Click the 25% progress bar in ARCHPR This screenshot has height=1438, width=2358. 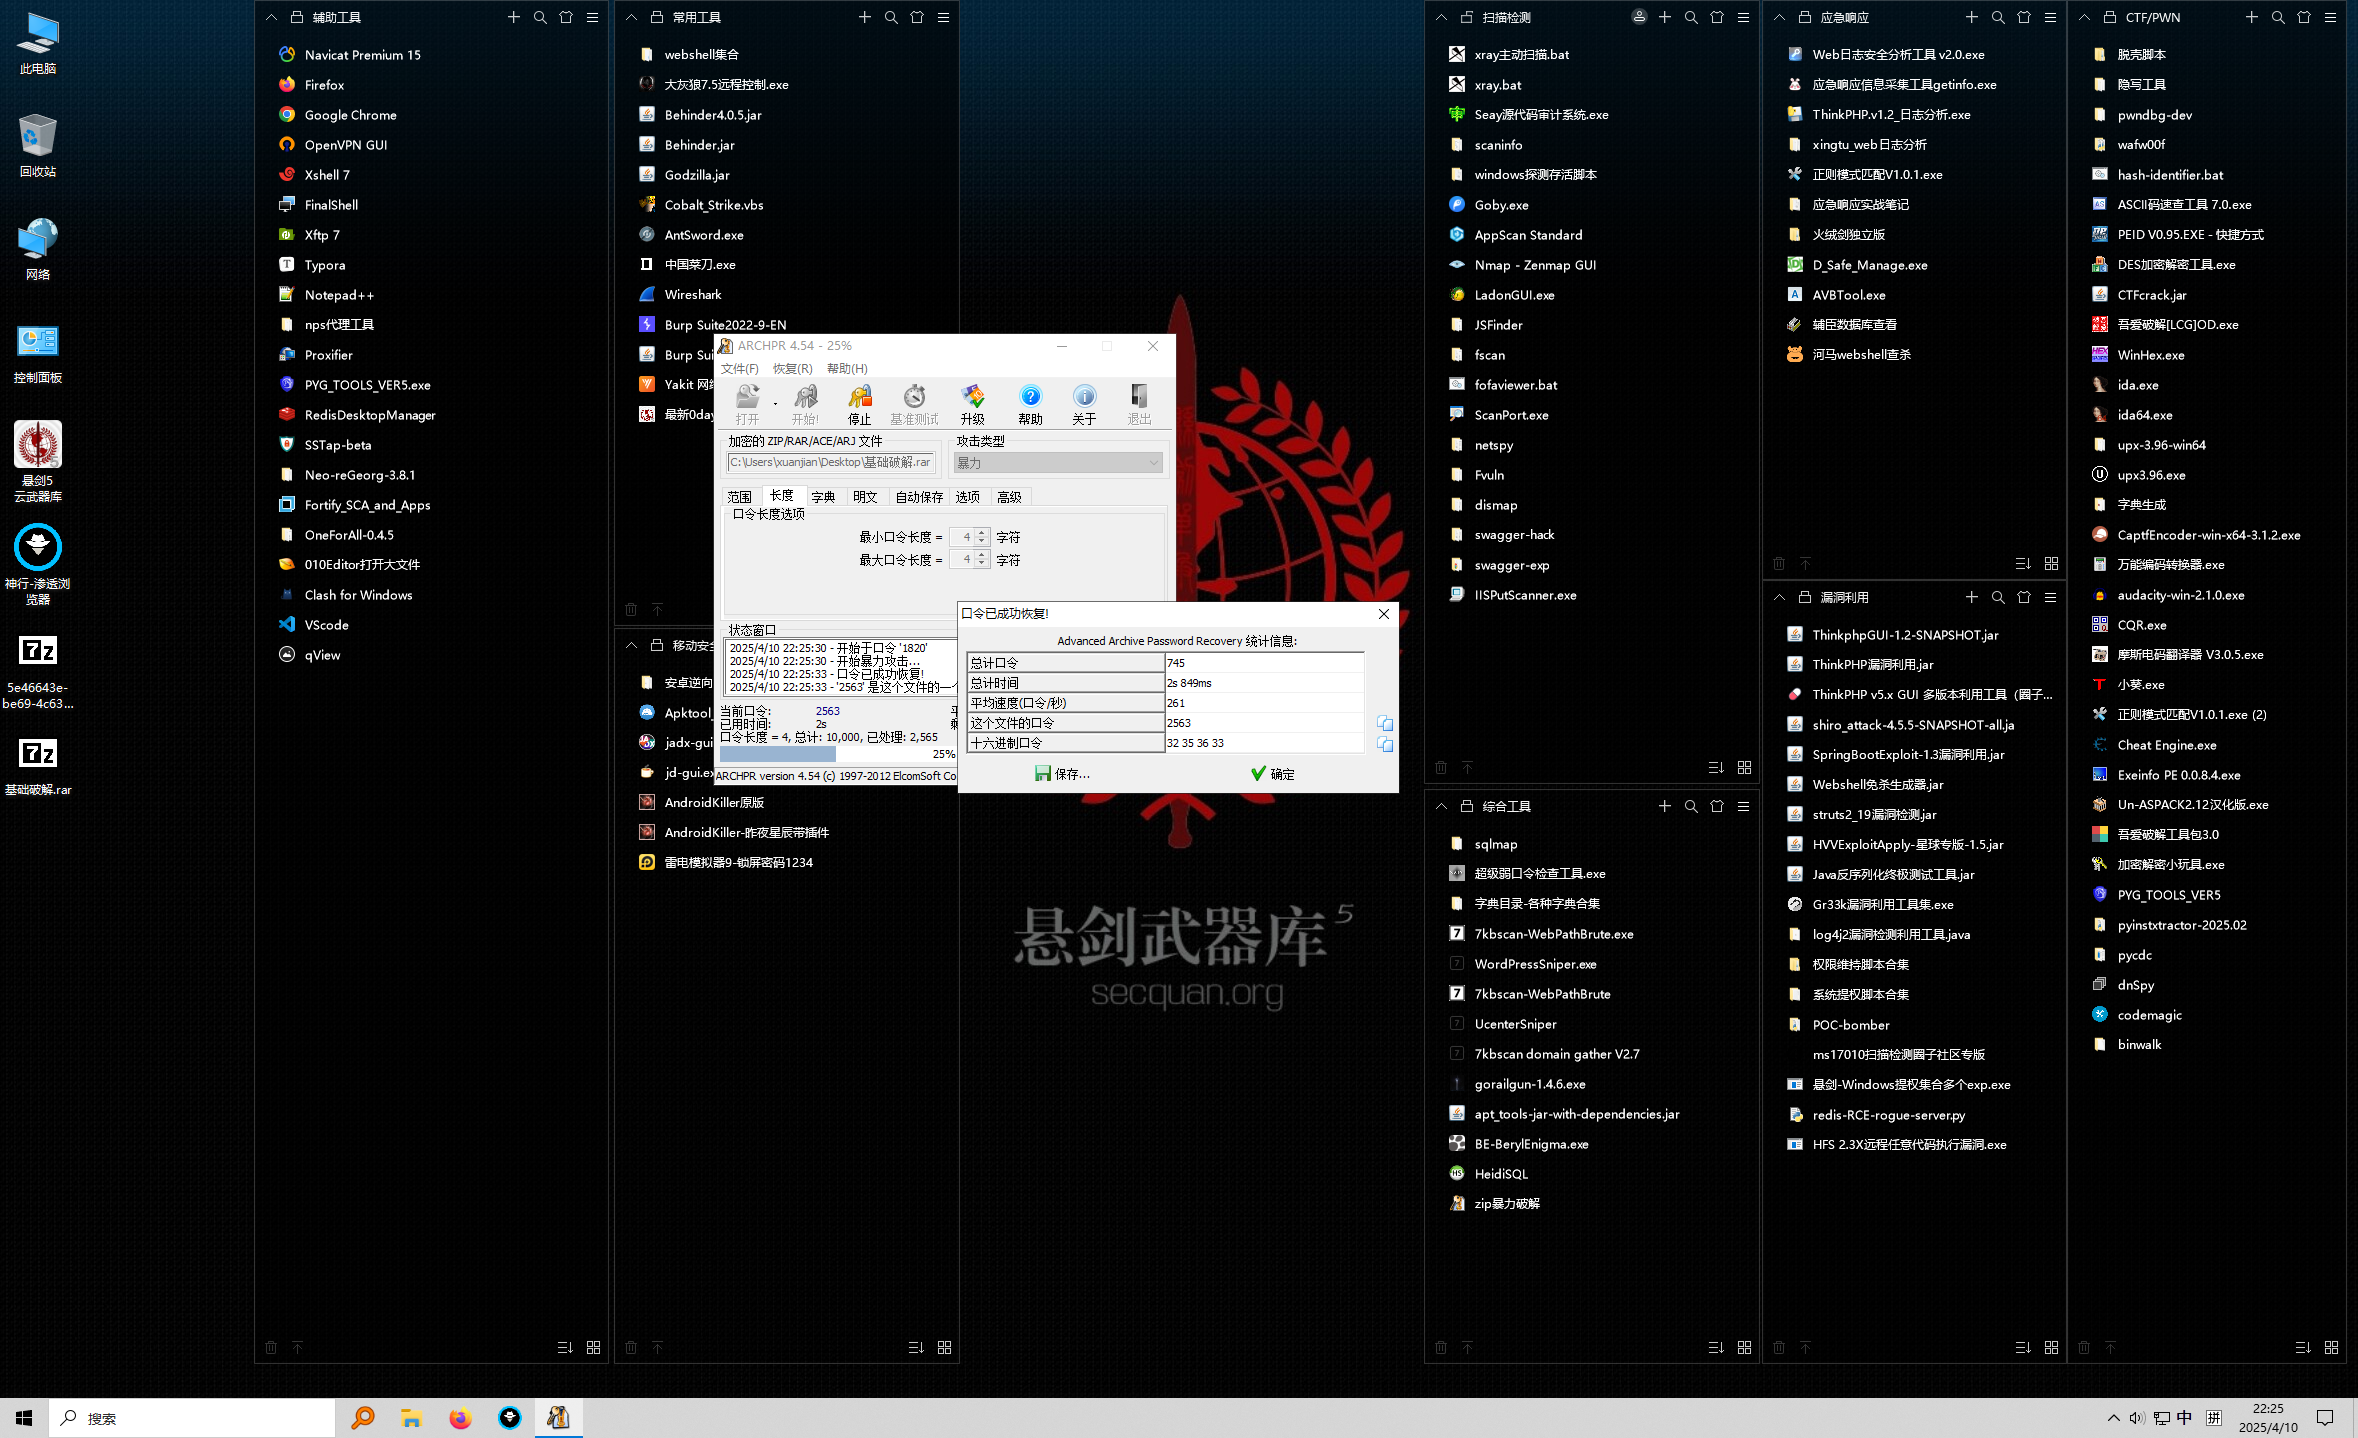836,754
